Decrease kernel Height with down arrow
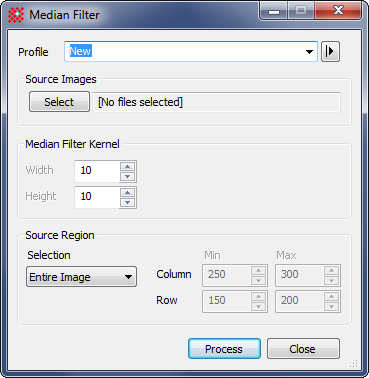Image resolution: width=369 pixels, height=378 pixels. tap(128, 202)
